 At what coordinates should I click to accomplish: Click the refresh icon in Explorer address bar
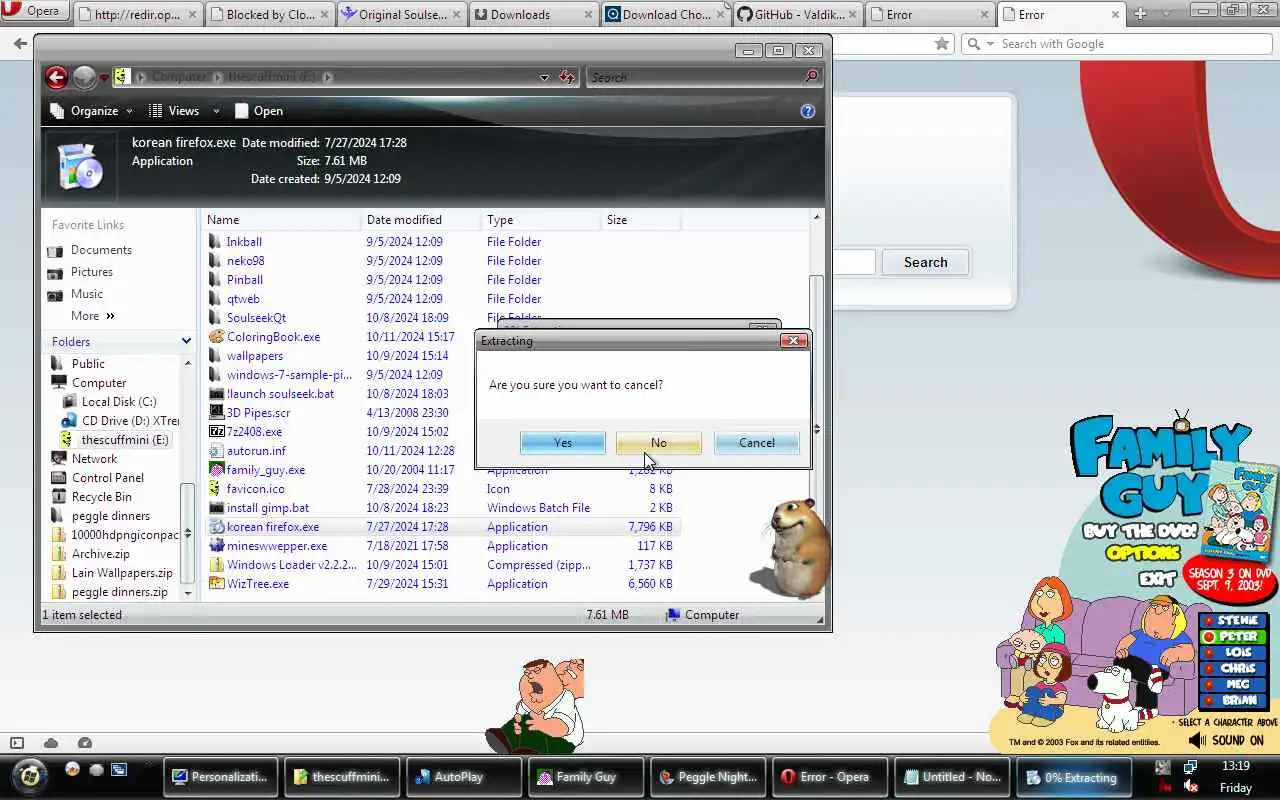tap(567, 77)
